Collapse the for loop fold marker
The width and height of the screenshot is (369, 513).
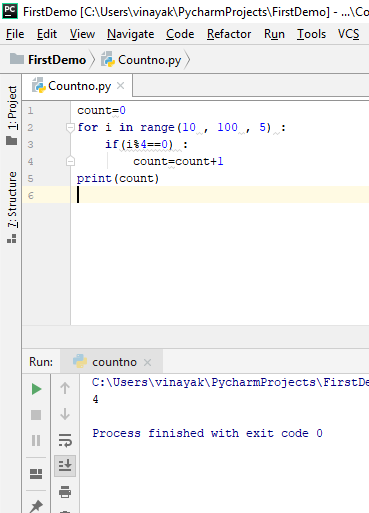tap(70, 127)
